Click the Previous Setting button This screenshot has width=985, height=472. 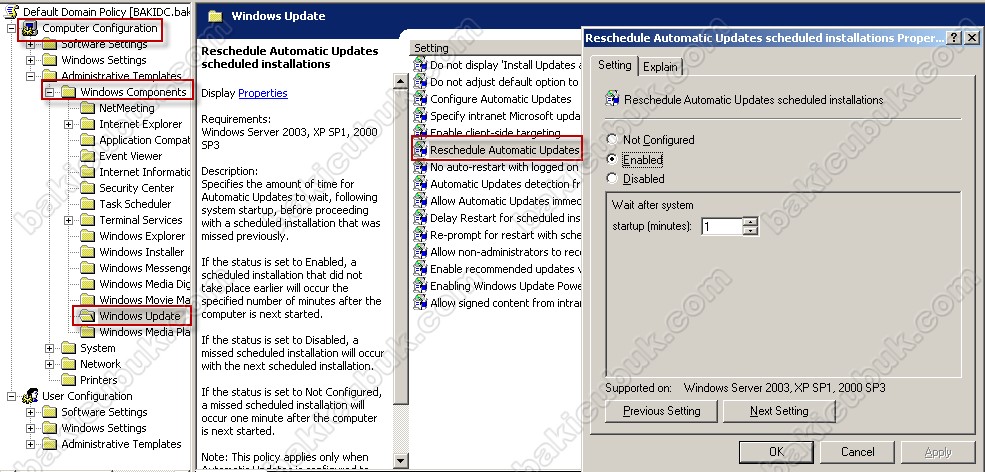661,411
